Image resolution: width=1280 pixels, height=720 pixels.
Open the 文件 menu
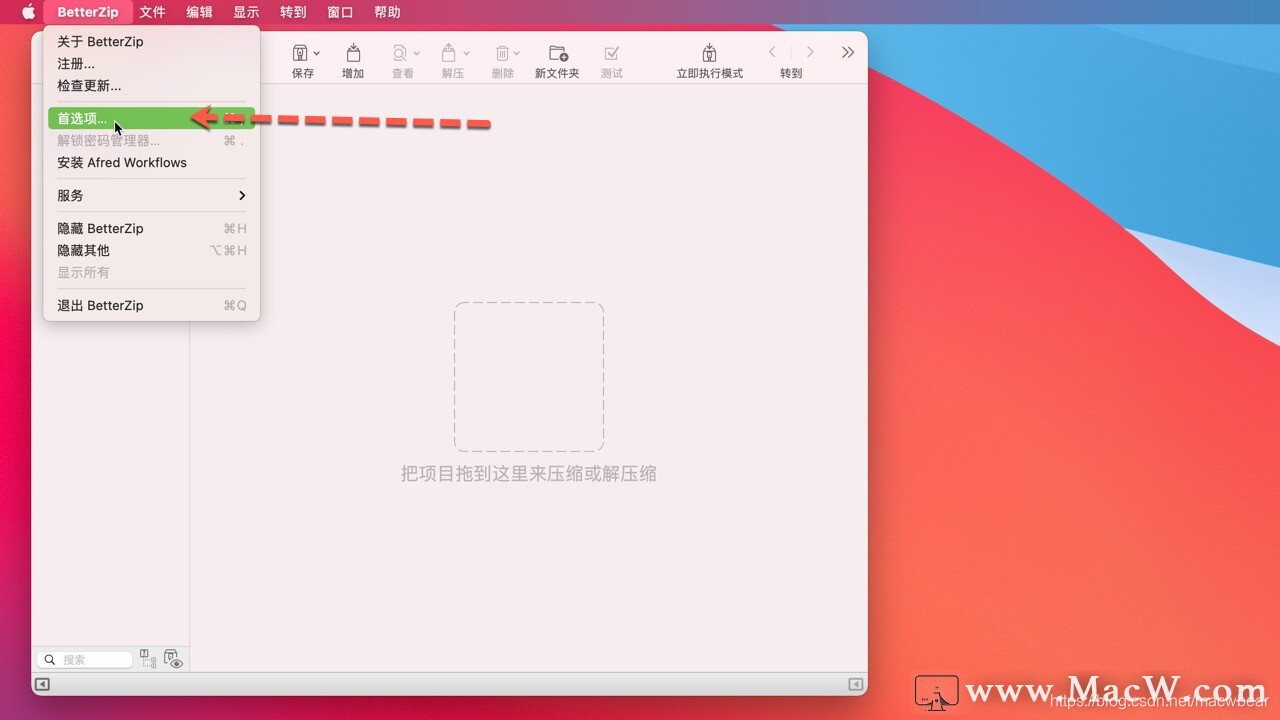(152, 12)
